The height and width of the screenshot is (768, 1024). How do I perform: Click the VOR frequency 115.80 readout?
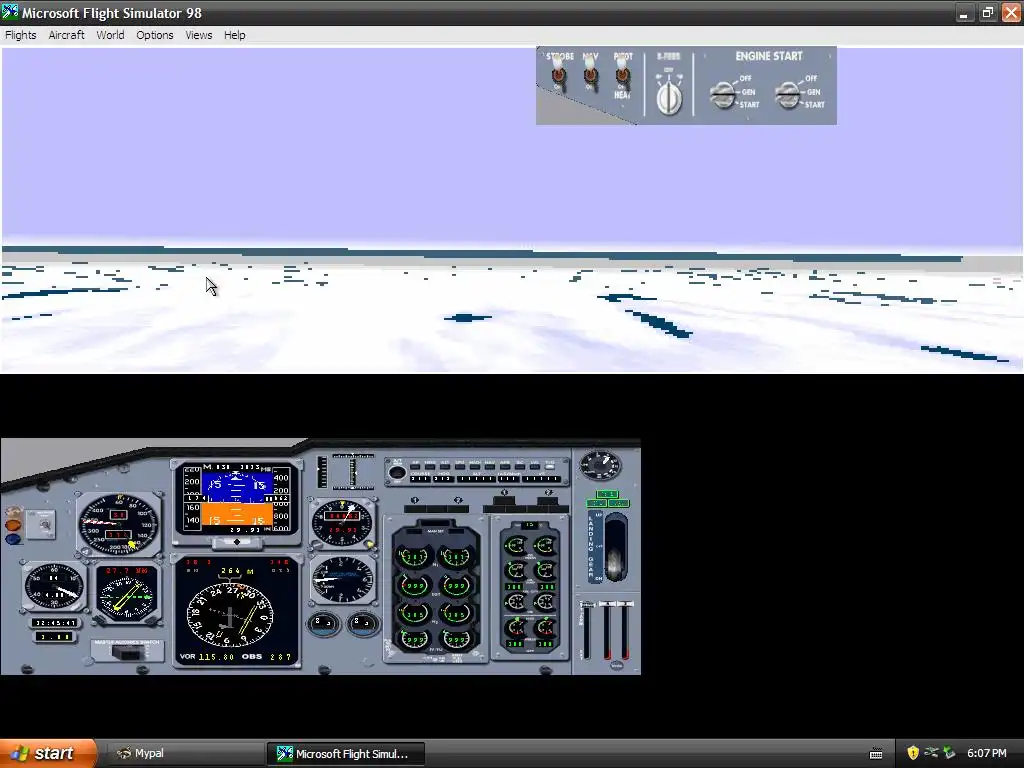(x=216, y=656)
